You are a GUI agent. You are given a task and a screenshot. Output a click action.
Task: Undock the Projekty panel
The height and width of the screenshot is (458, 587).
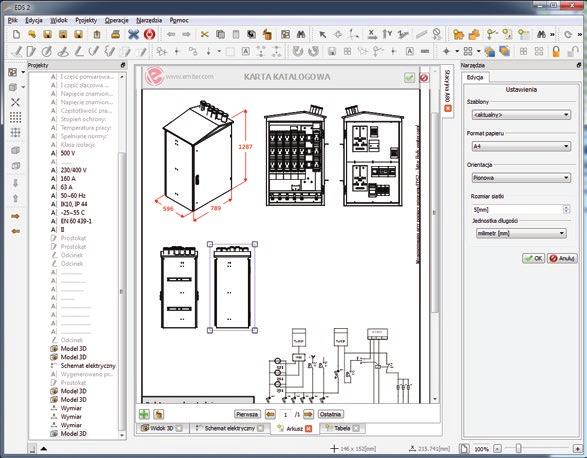tap(123, 65)
